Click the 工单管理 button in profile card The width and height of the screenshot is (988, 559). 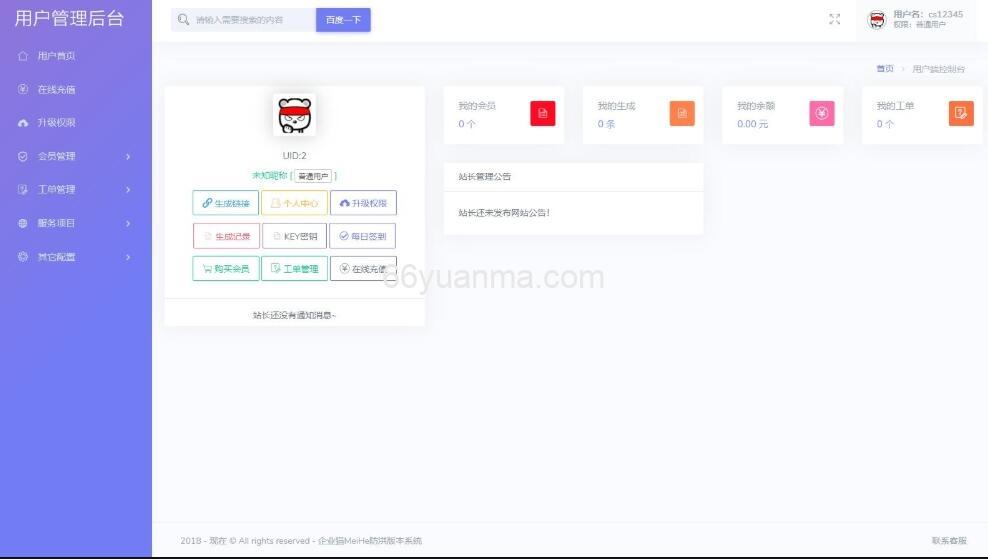point(294,268)
